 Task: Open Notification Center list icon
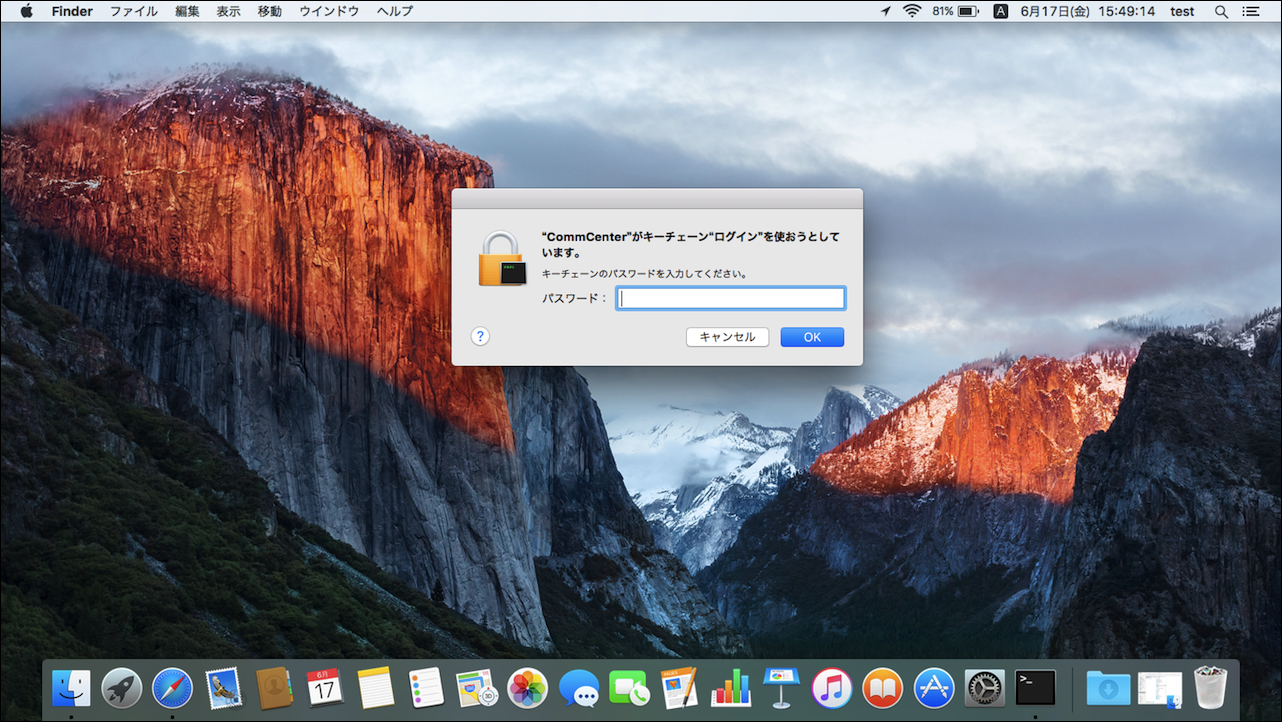1252,11
